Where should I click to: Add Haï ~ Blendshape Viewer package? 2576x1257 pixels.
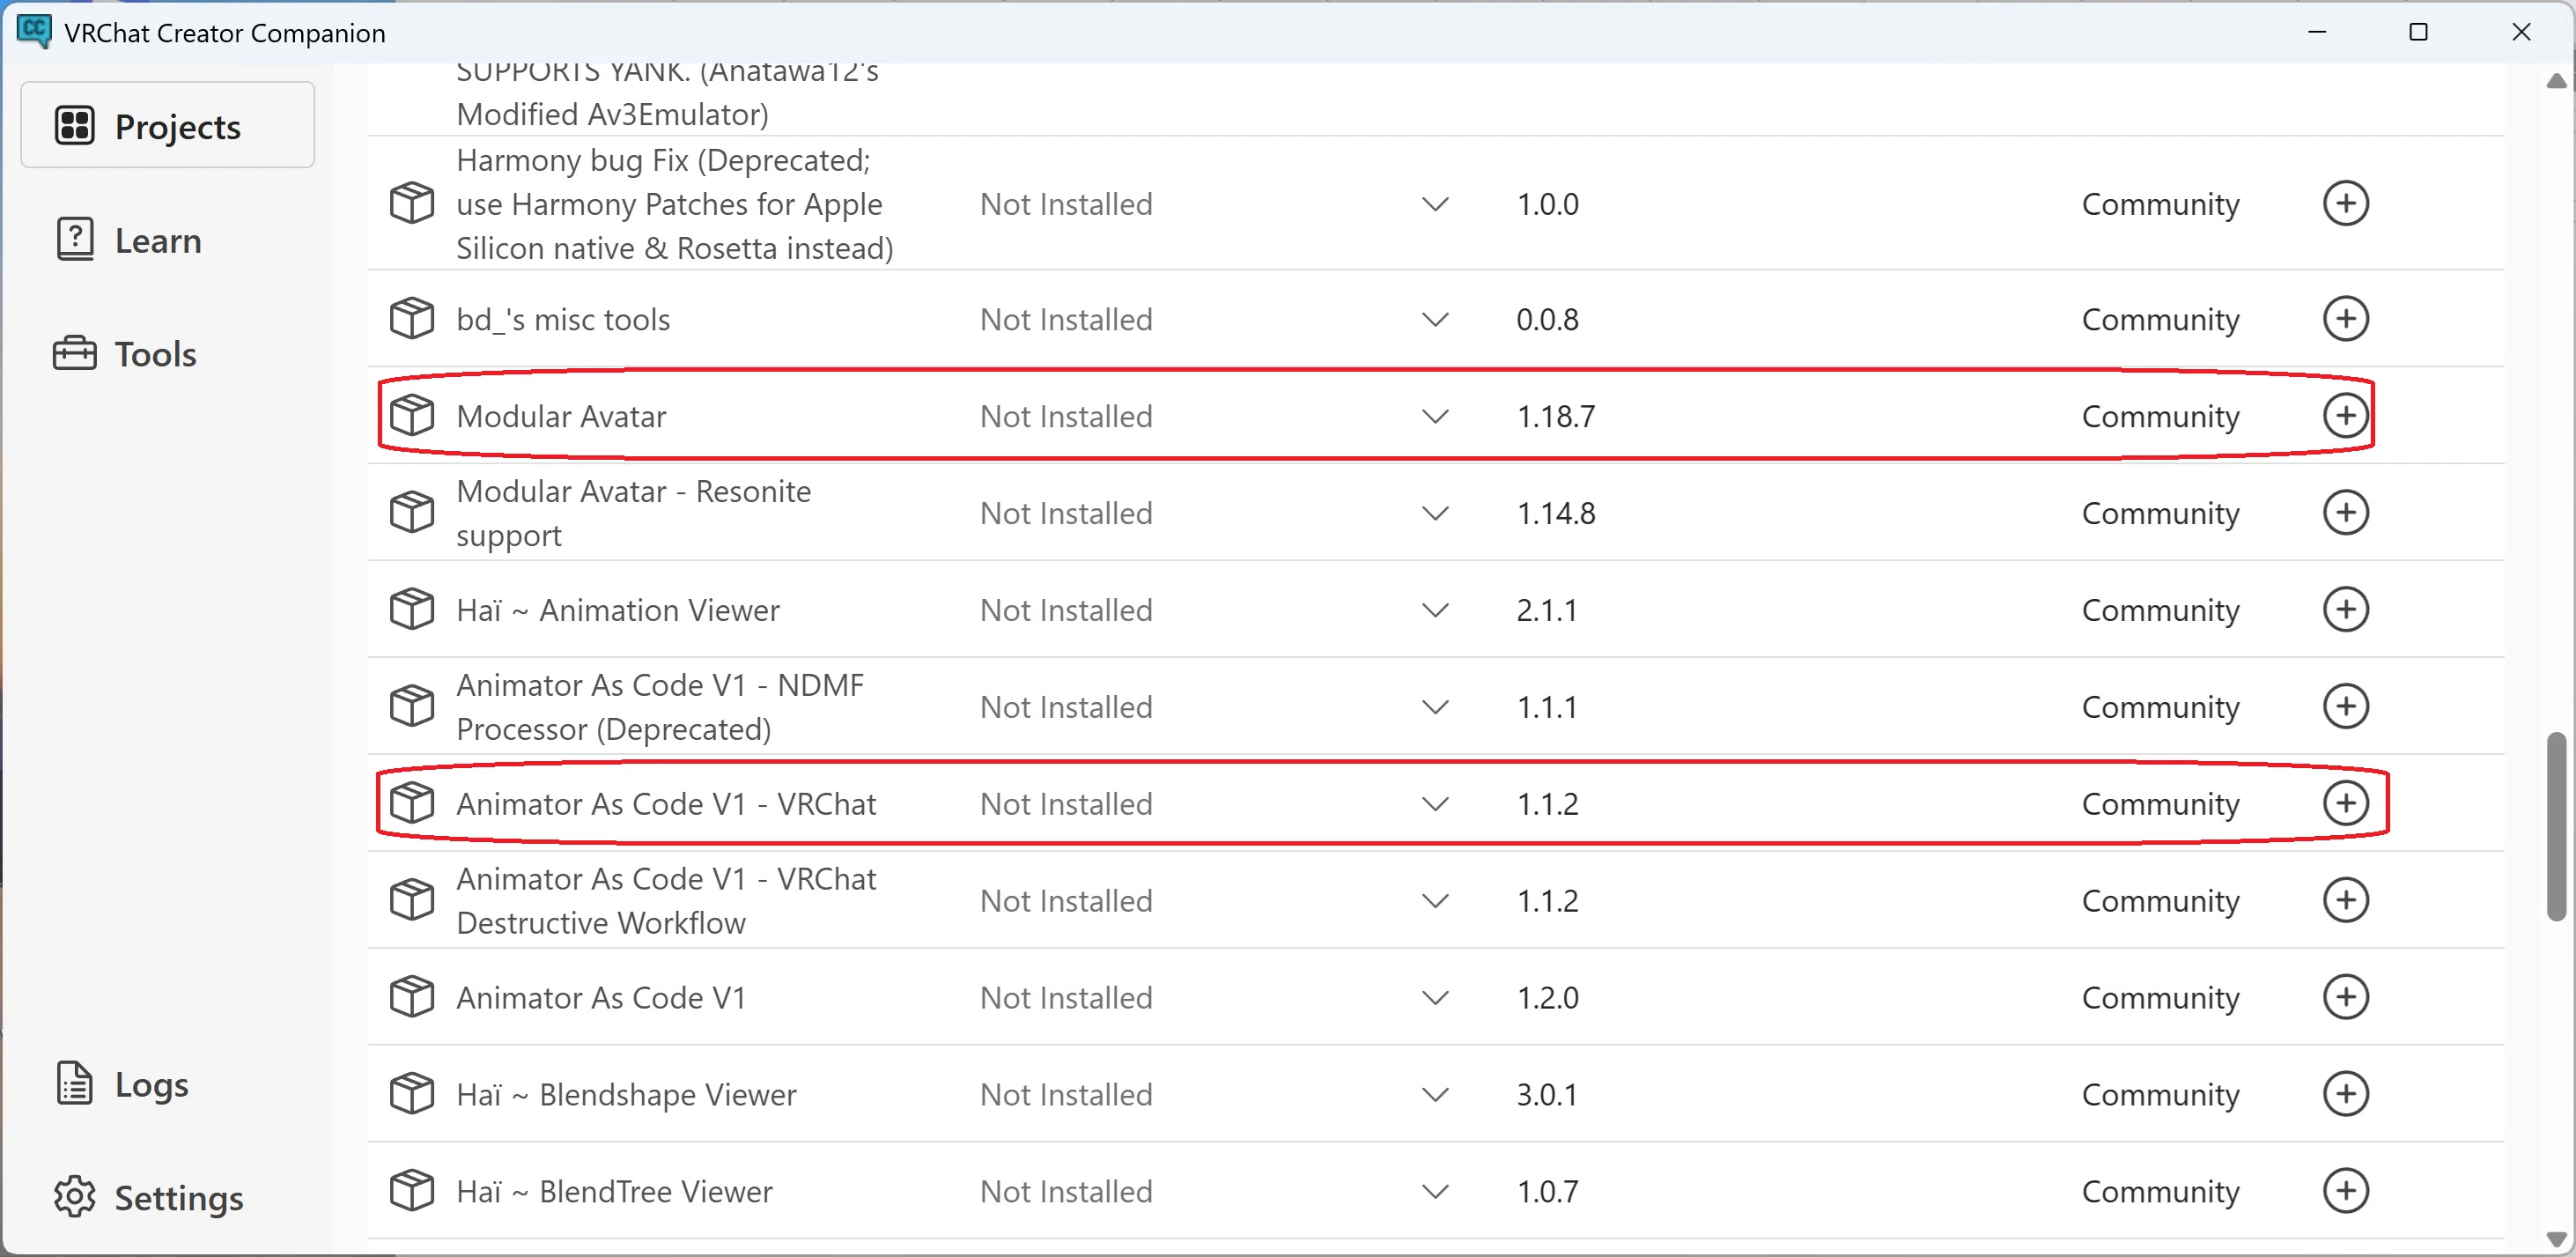tap(2345, 1093)
